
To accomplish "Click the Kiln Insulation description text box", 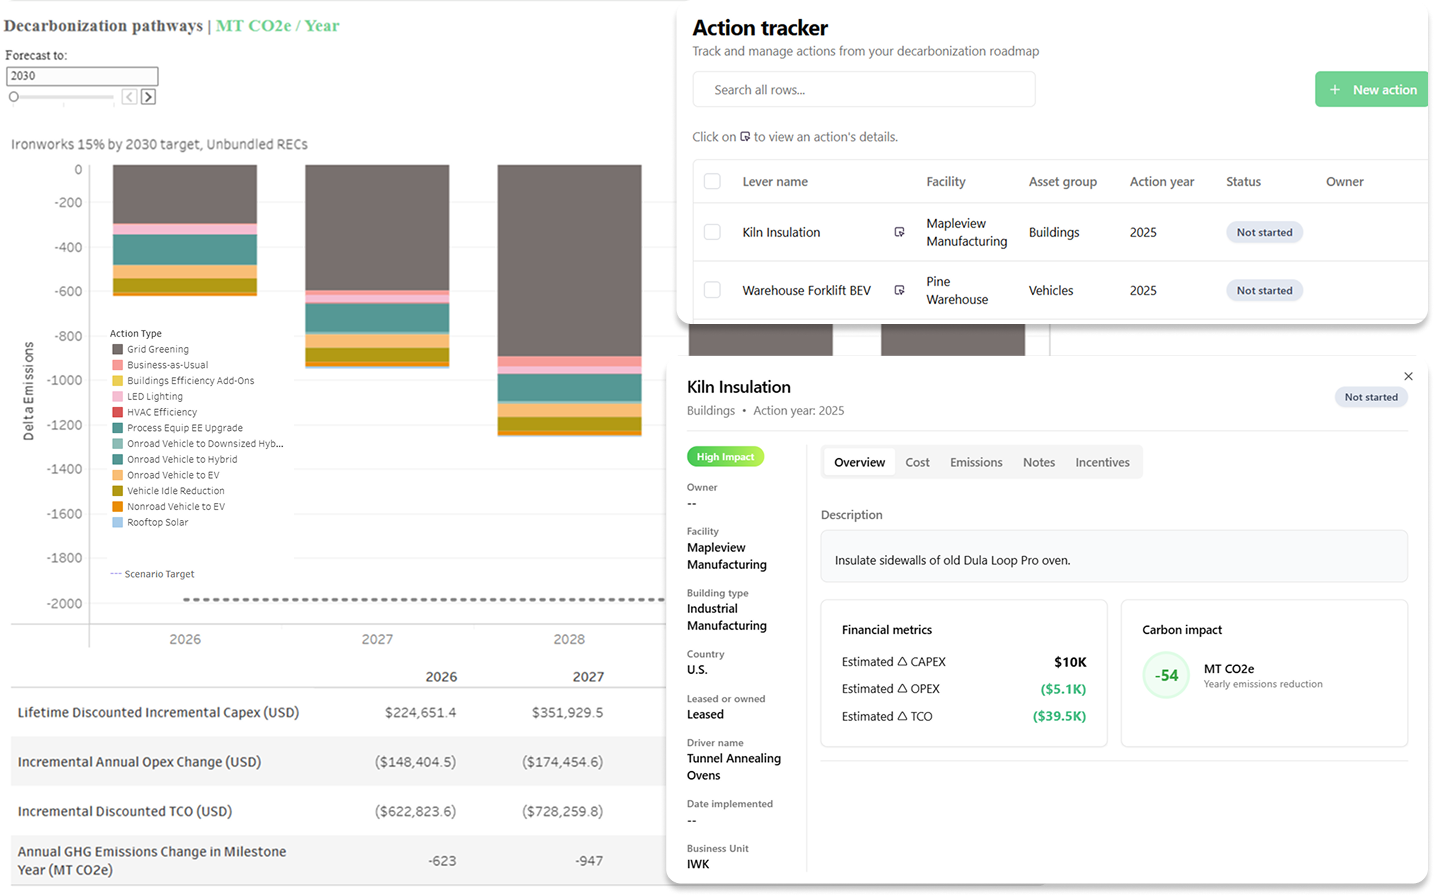I will (x=1114, y=556).
